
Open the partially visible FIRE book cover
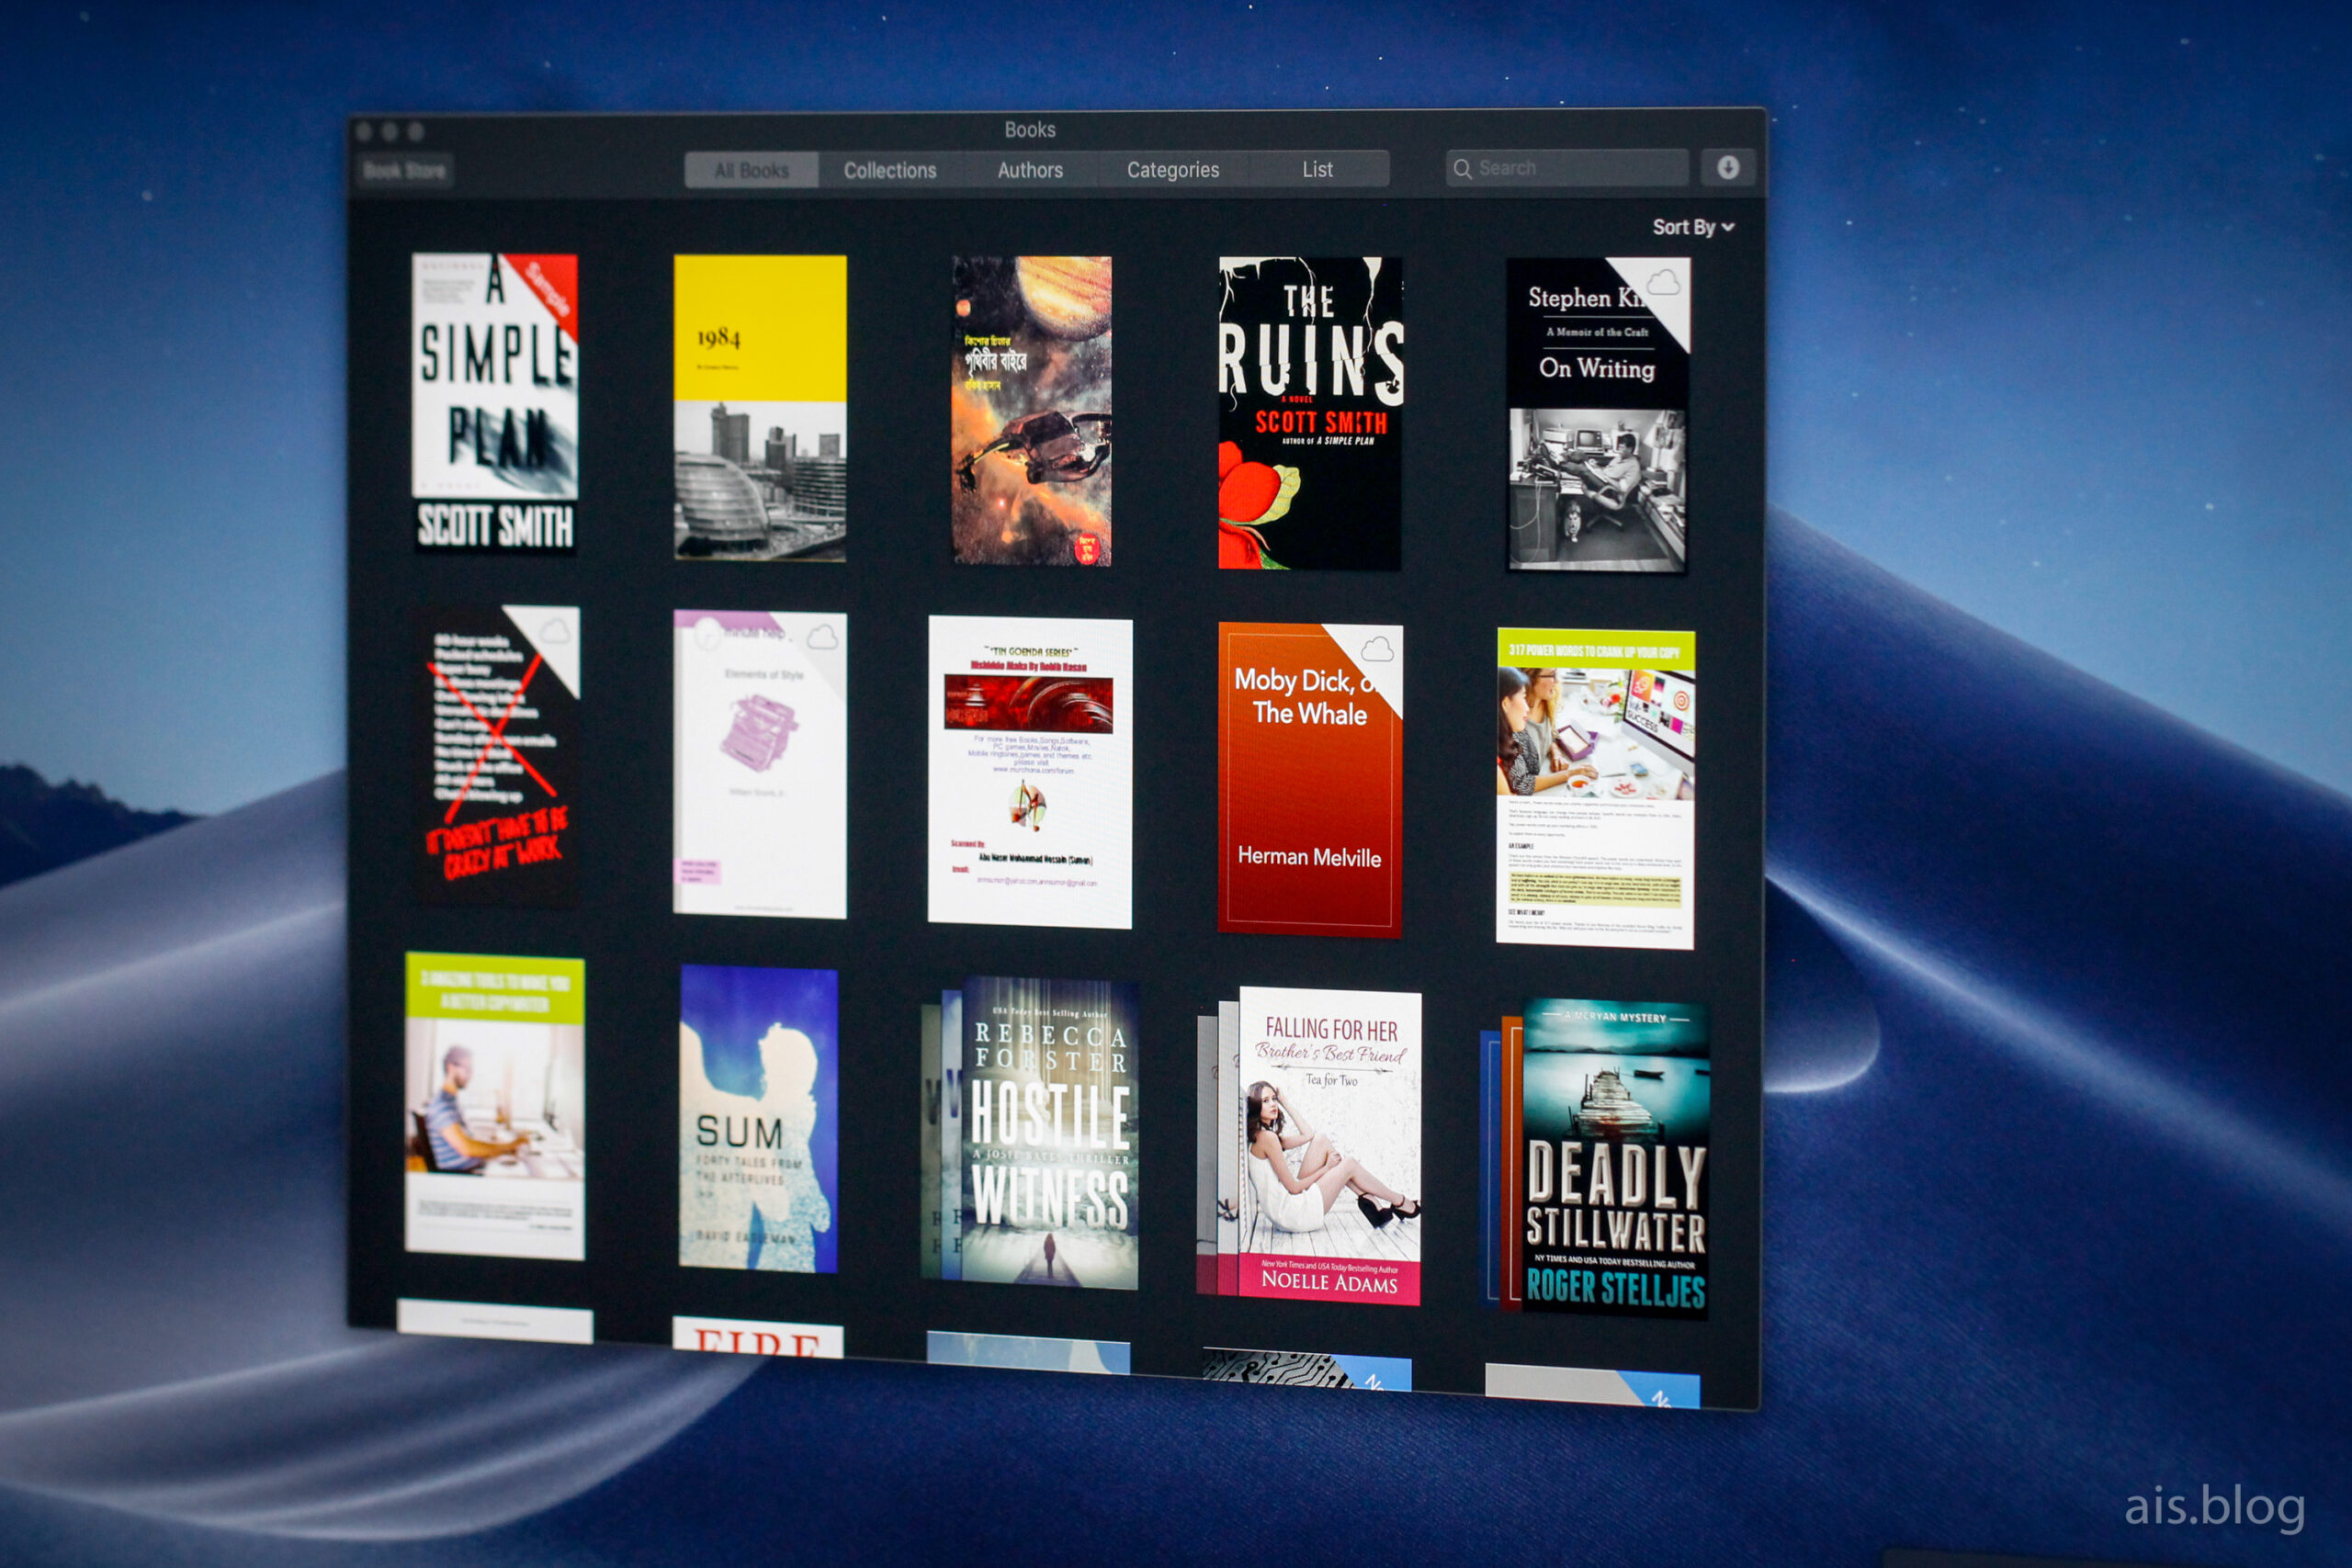757,1336
